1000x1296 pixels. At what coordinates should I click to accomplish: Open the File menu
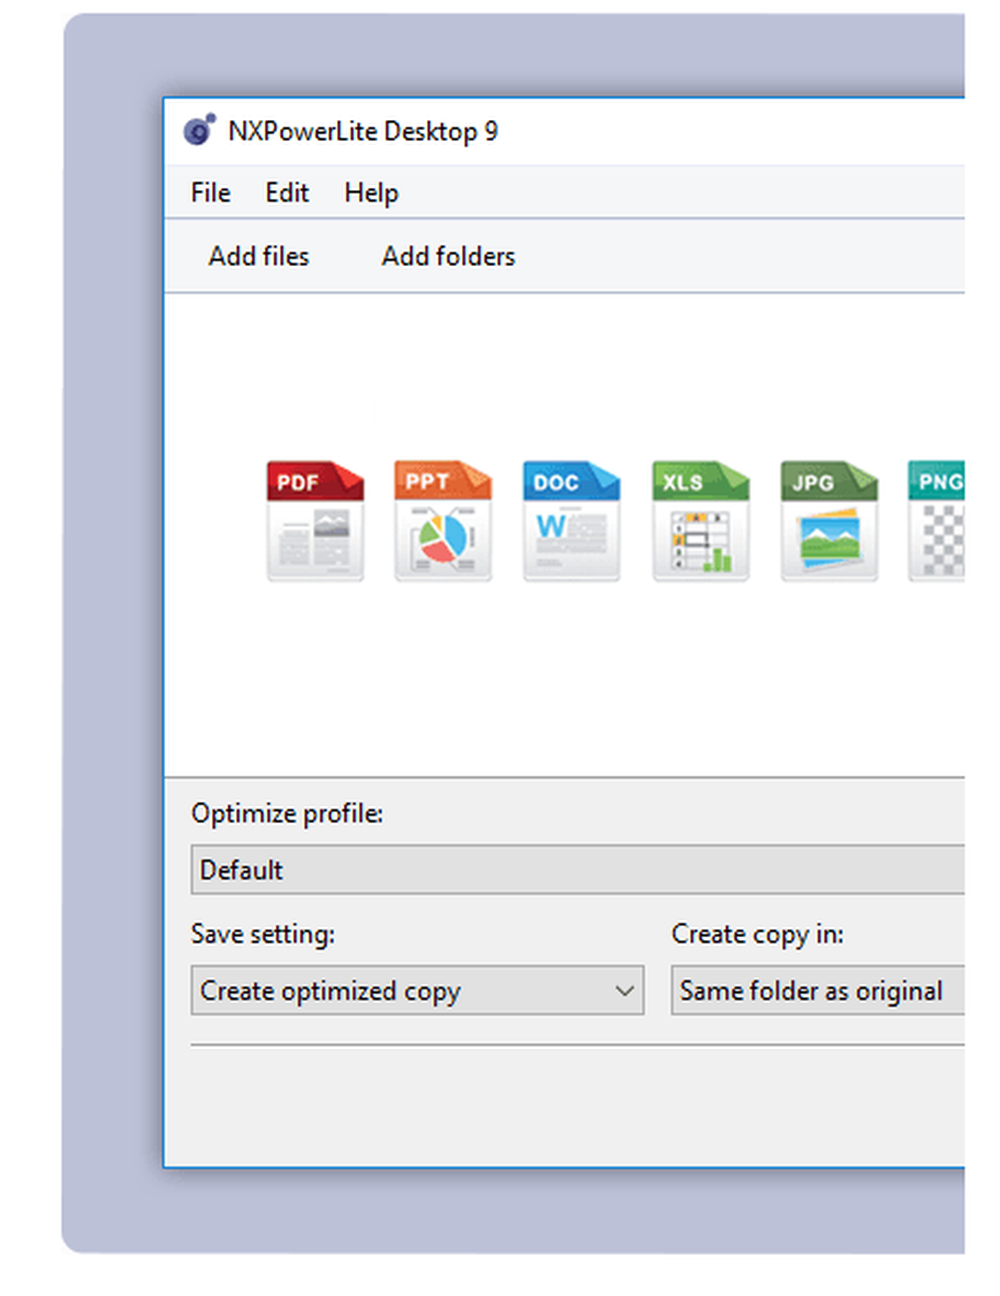[211, 192]
